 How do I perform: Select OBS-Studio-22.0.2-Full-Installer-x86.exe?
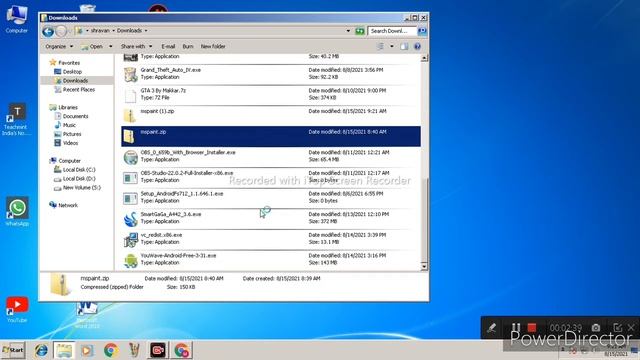(271, 178)
